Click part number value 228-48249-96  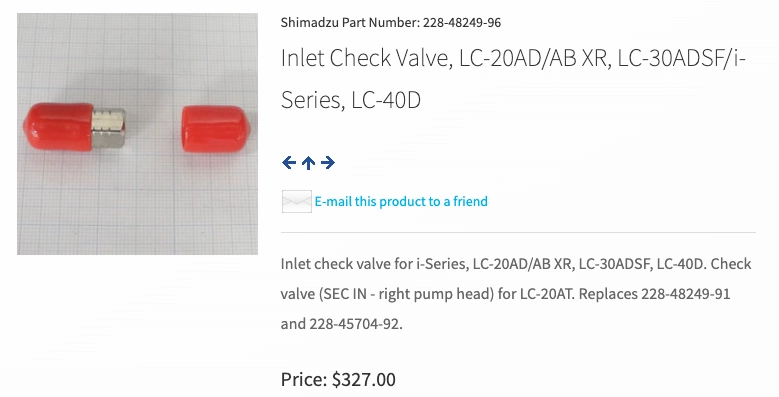pos(462,22)
